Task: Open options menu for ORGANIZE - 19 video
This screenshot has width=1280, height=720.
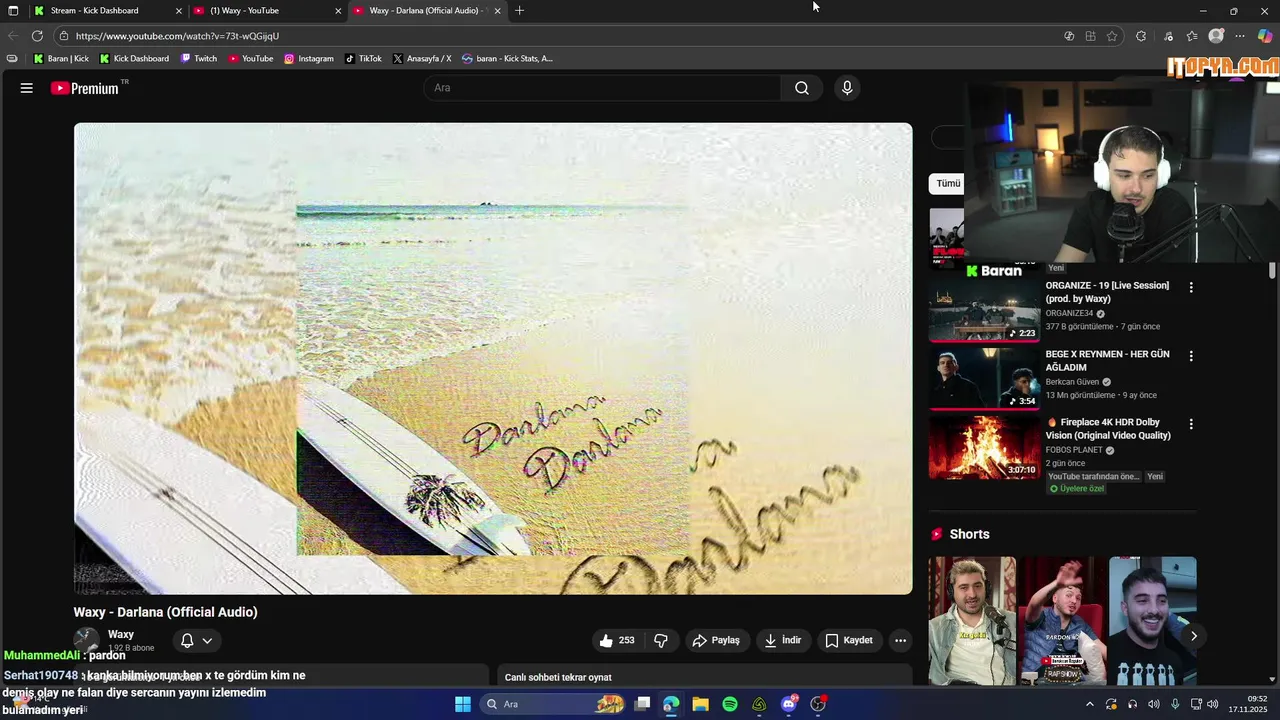Action: (1190, 287)
